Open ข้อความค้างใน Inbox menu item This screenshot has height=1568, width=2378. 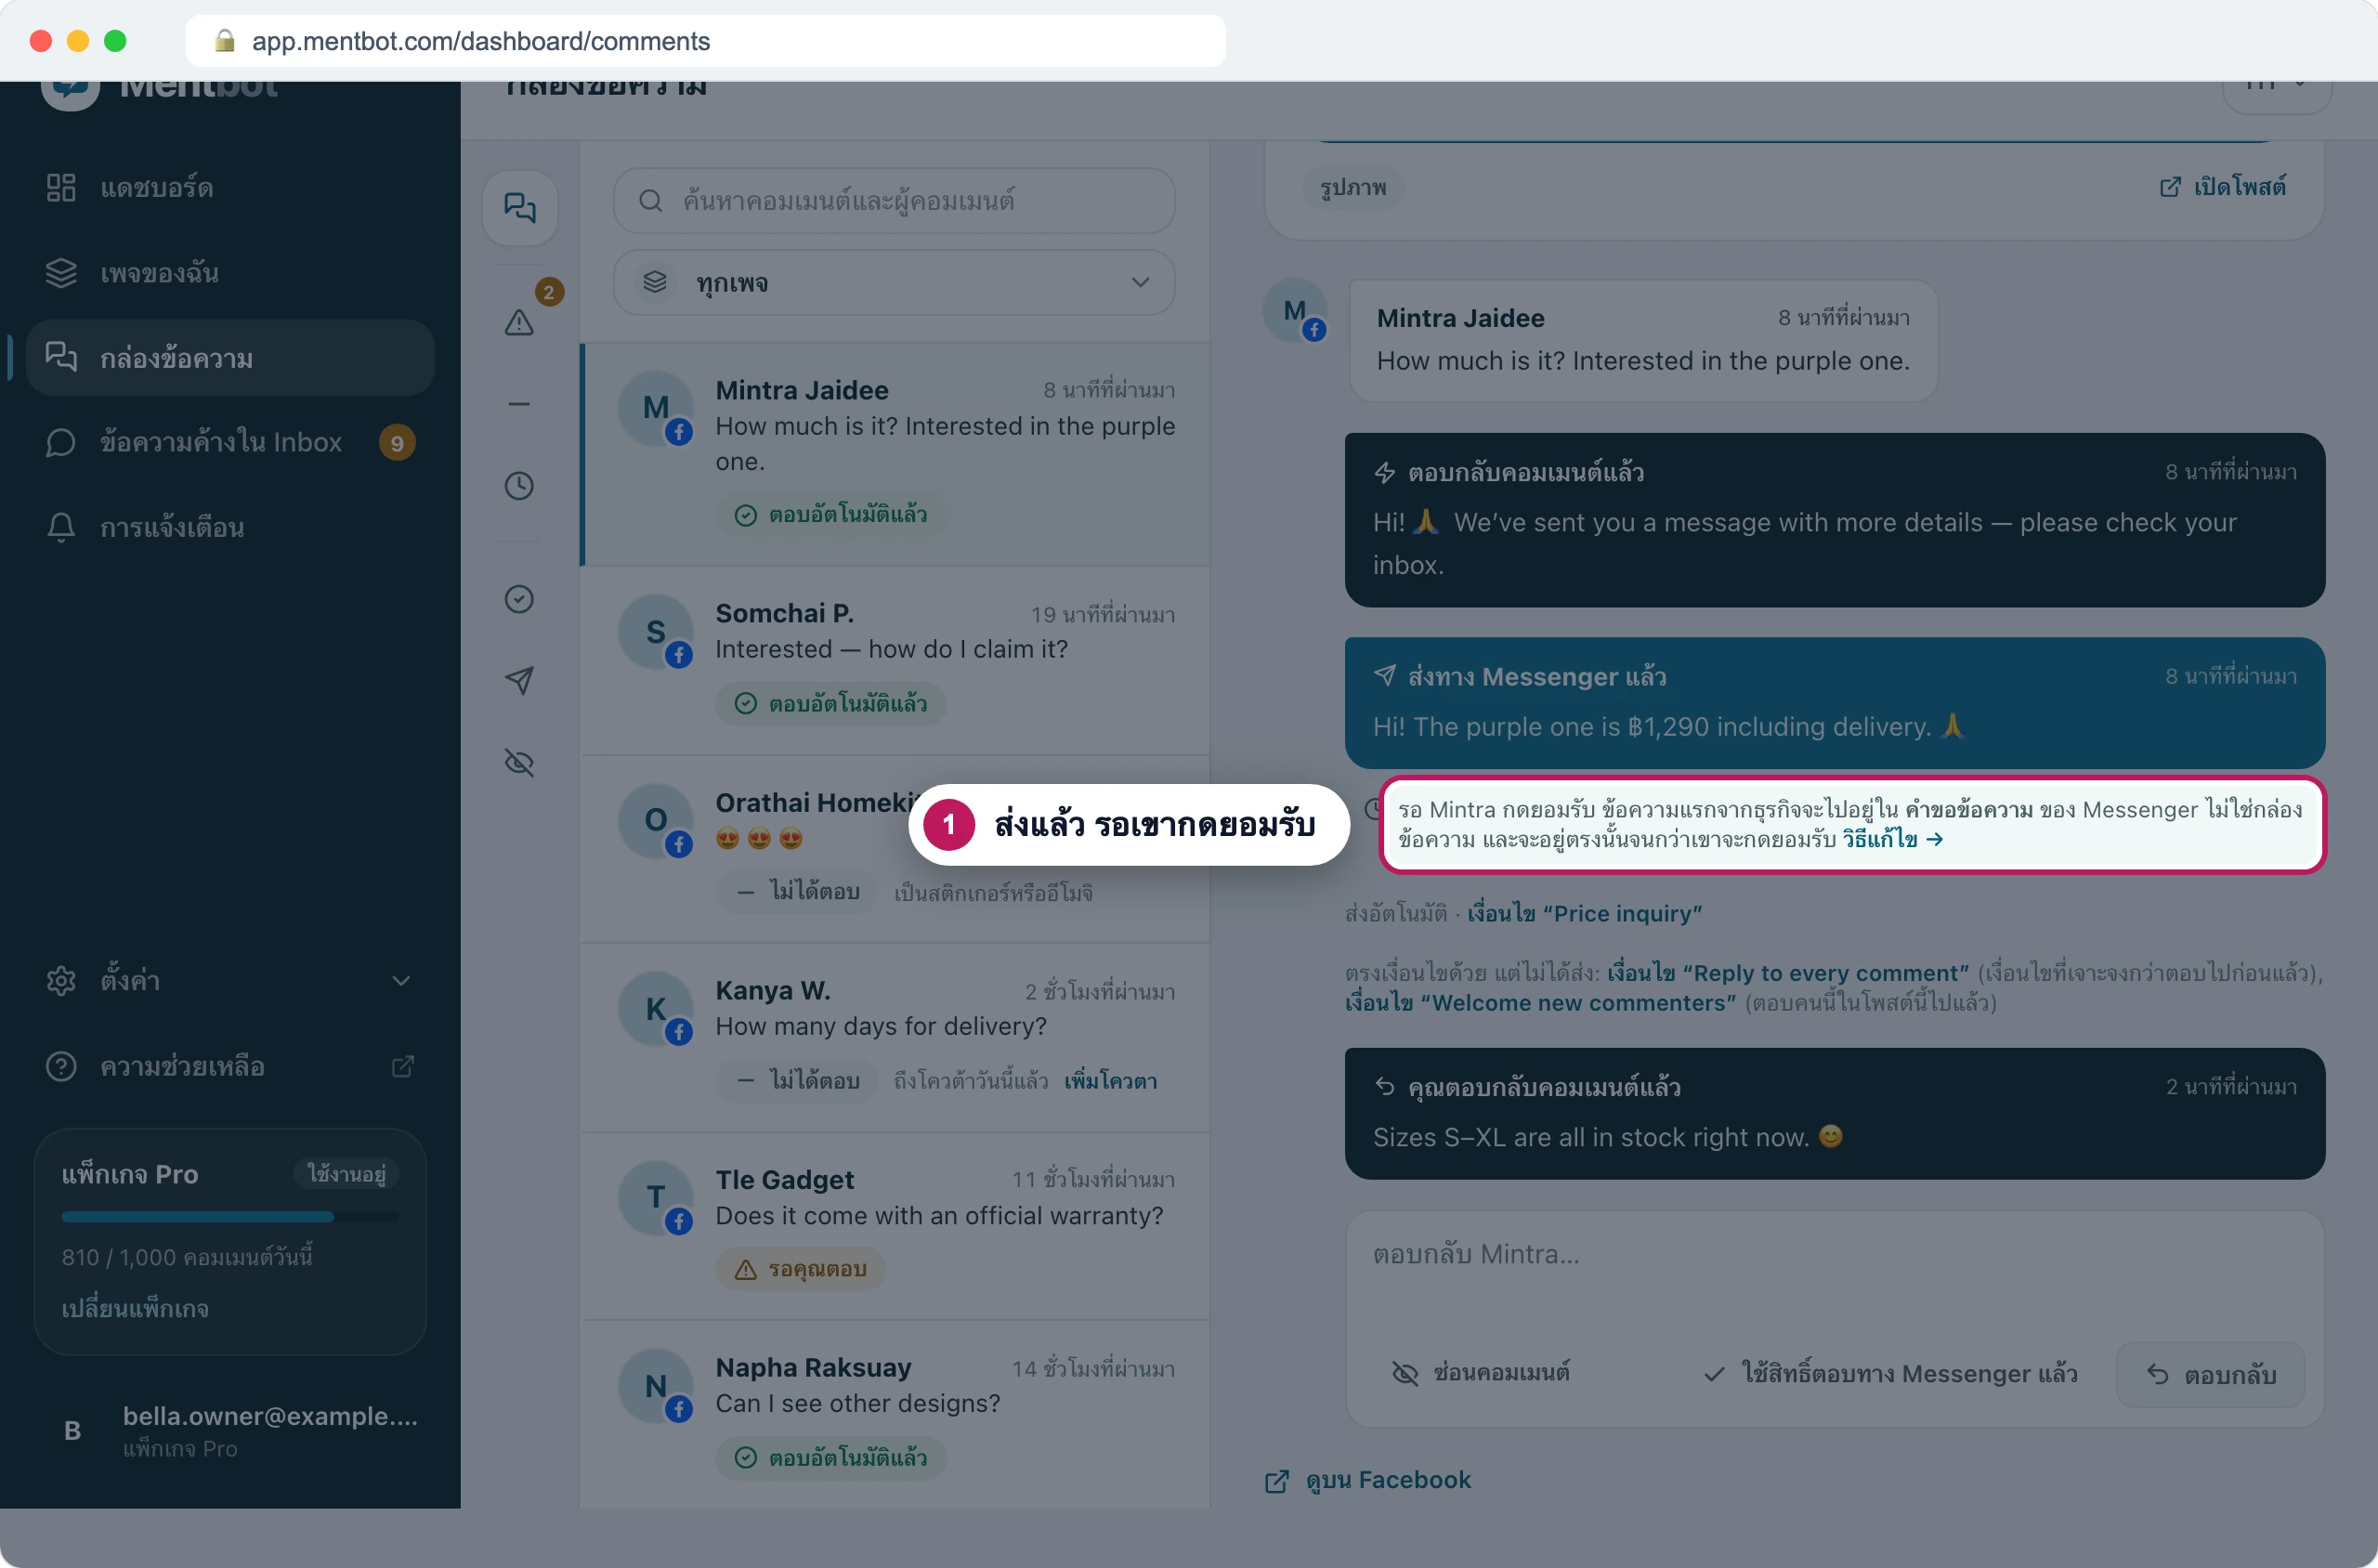point(230,442)
